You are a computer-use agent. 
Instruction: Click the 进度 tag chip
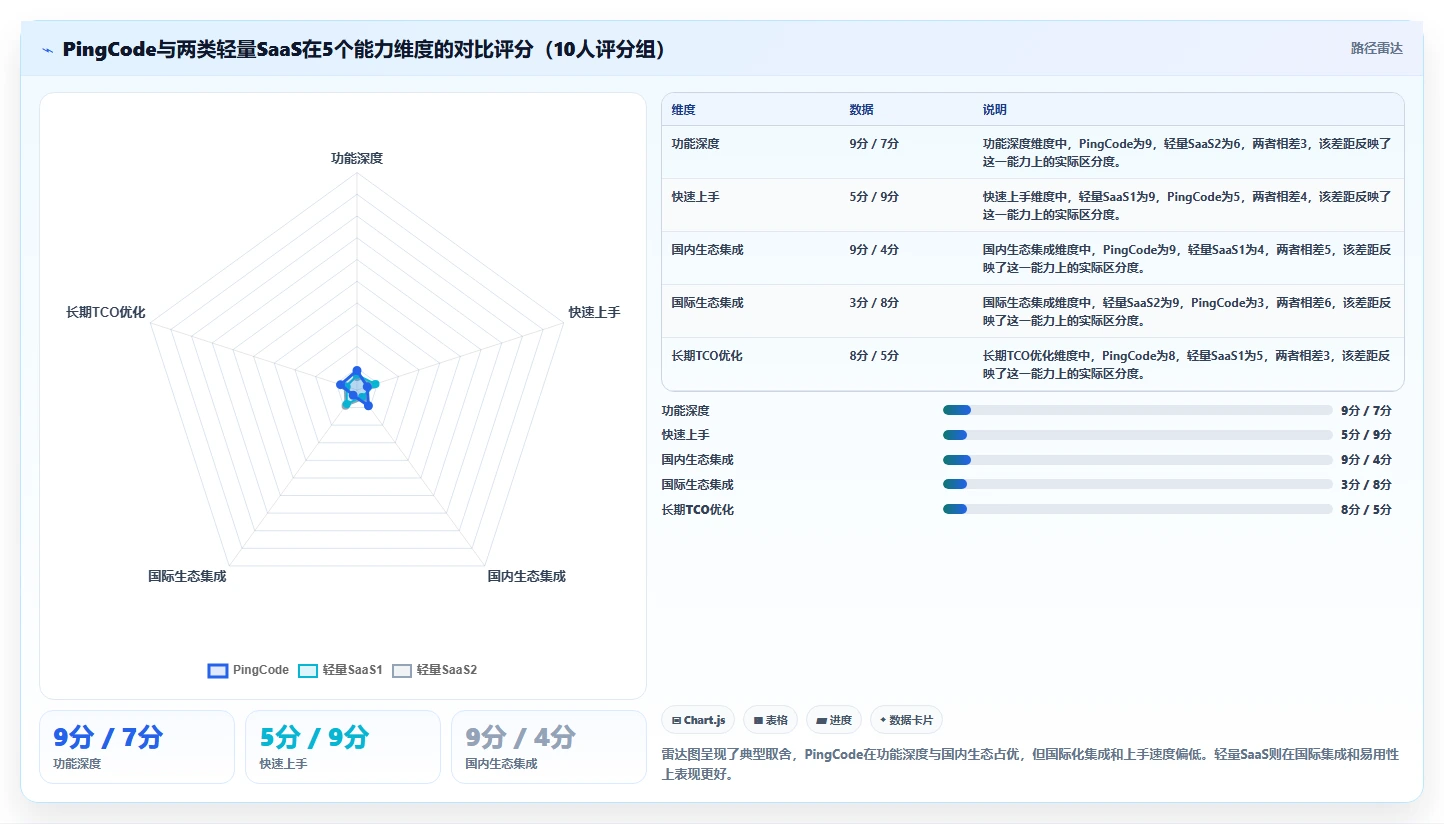pyautogui.click(x=834, y=720)
